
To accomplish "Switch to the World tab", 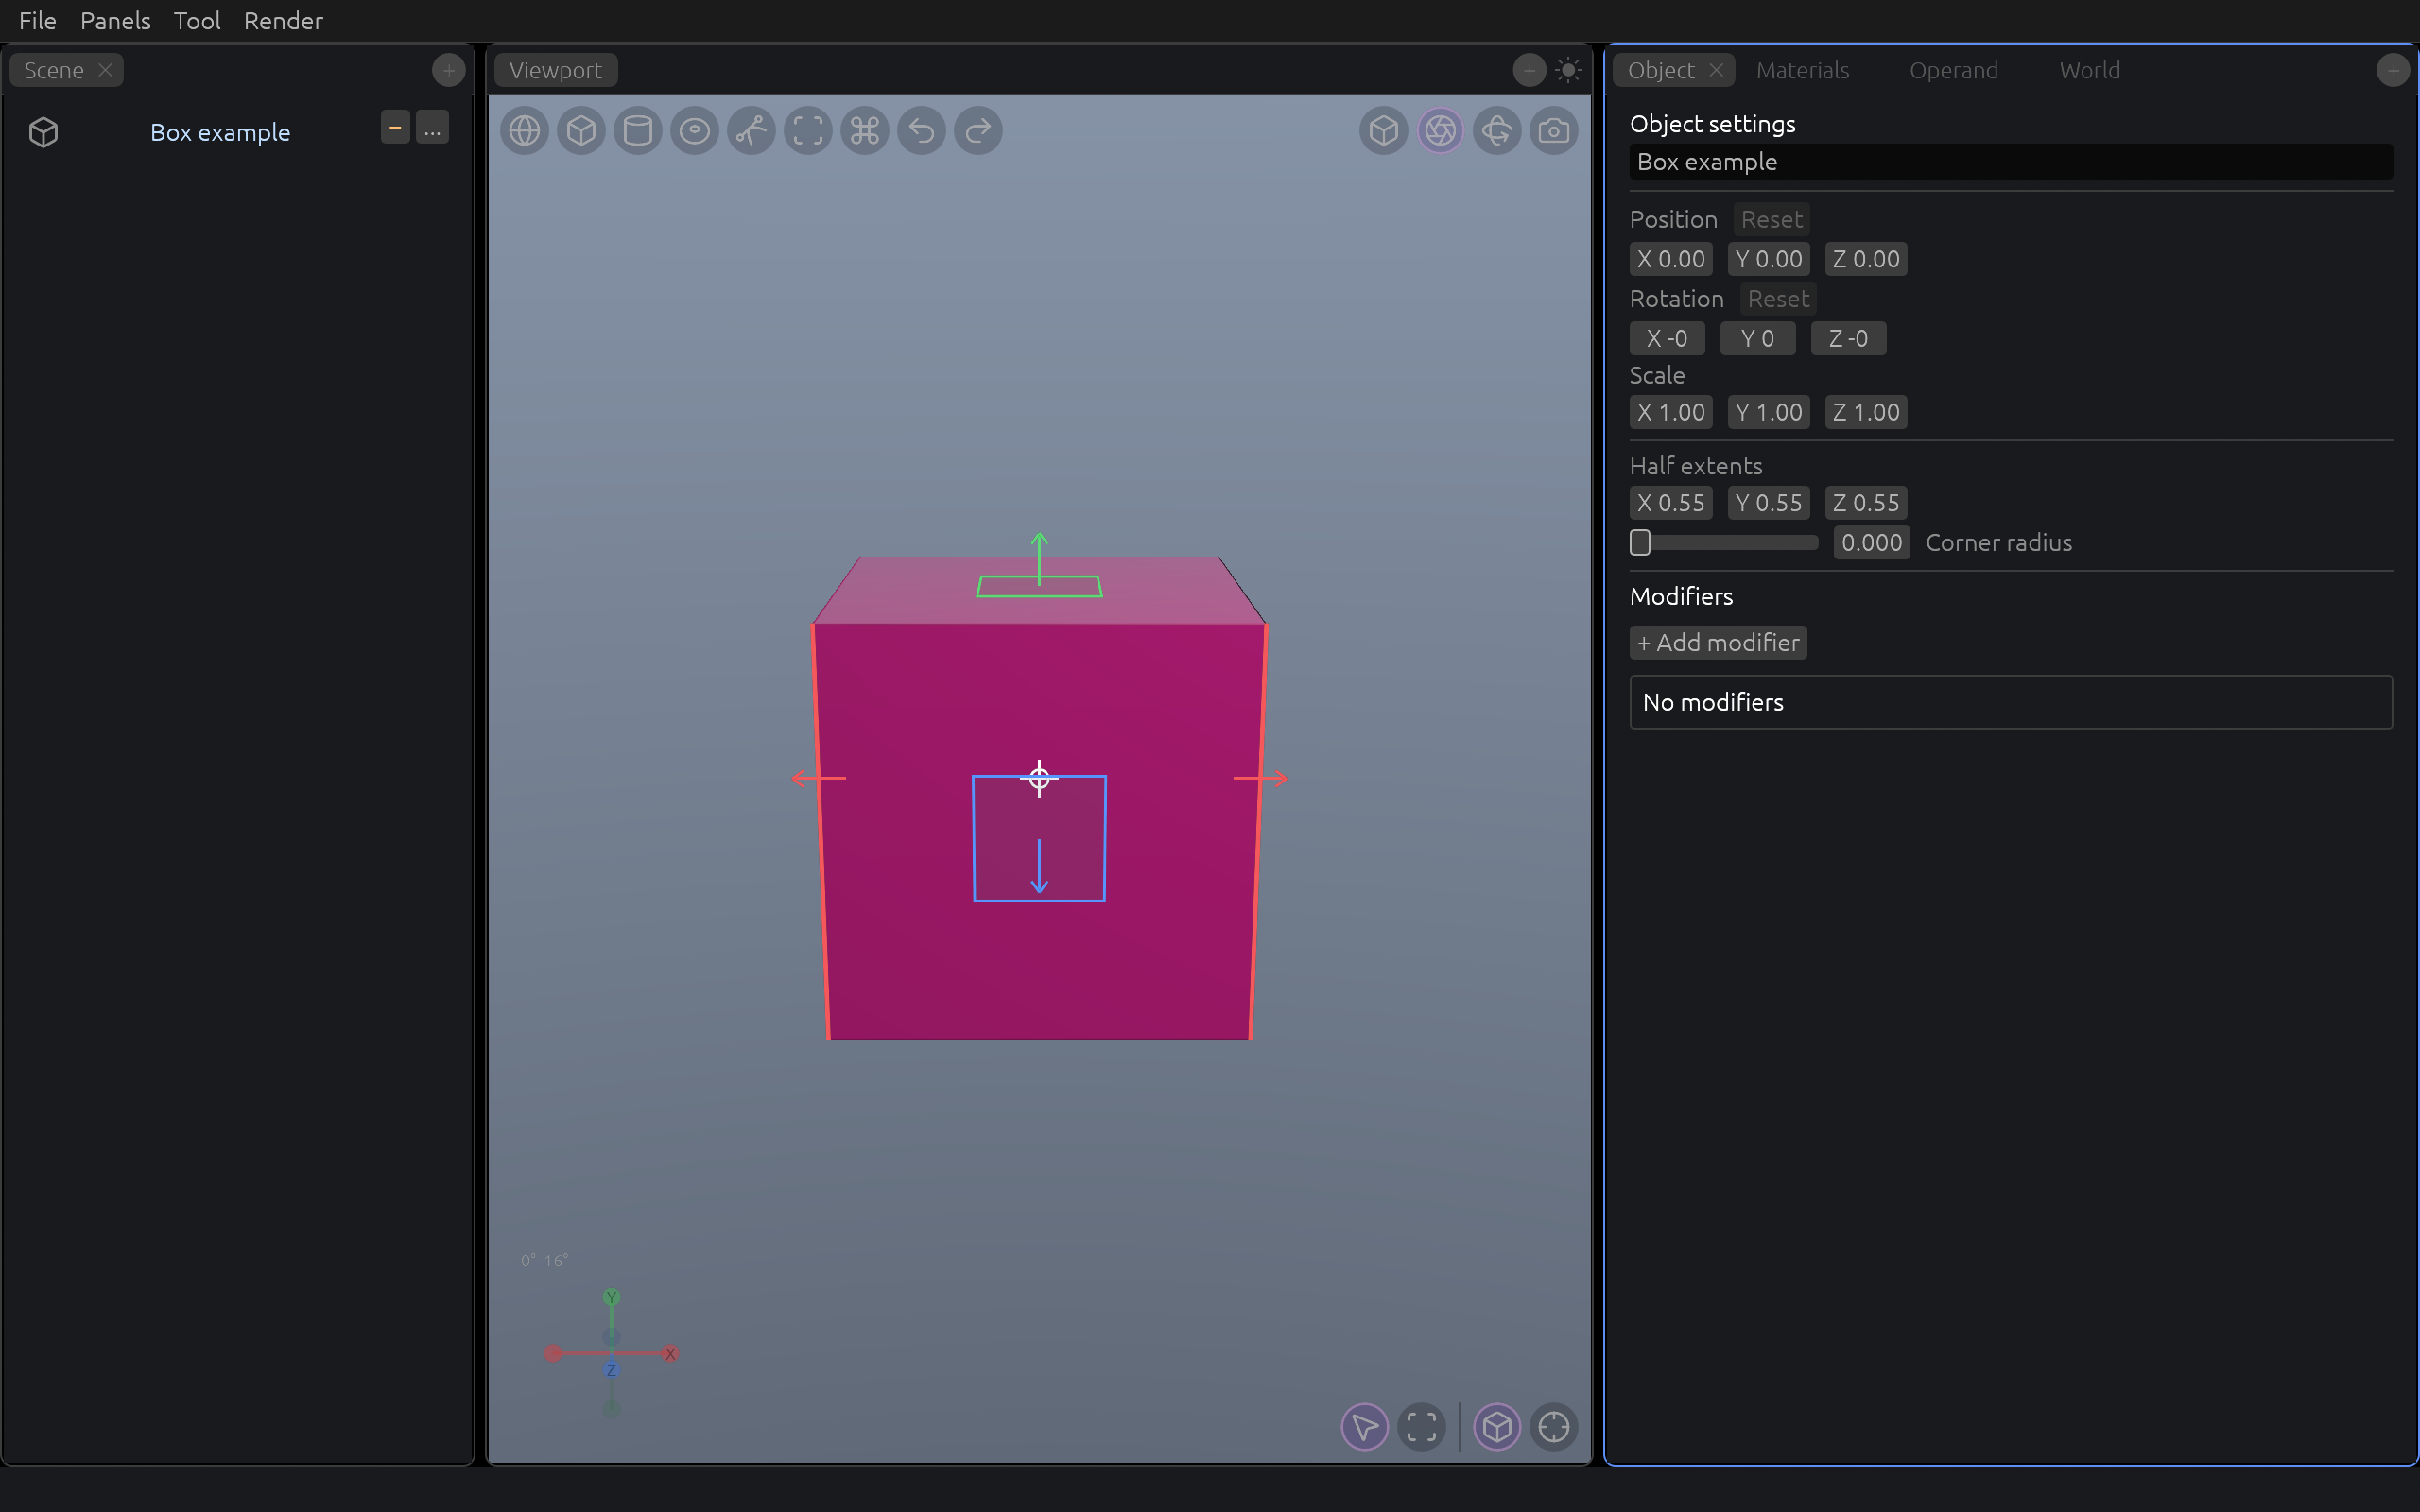I will [2090, 70].
